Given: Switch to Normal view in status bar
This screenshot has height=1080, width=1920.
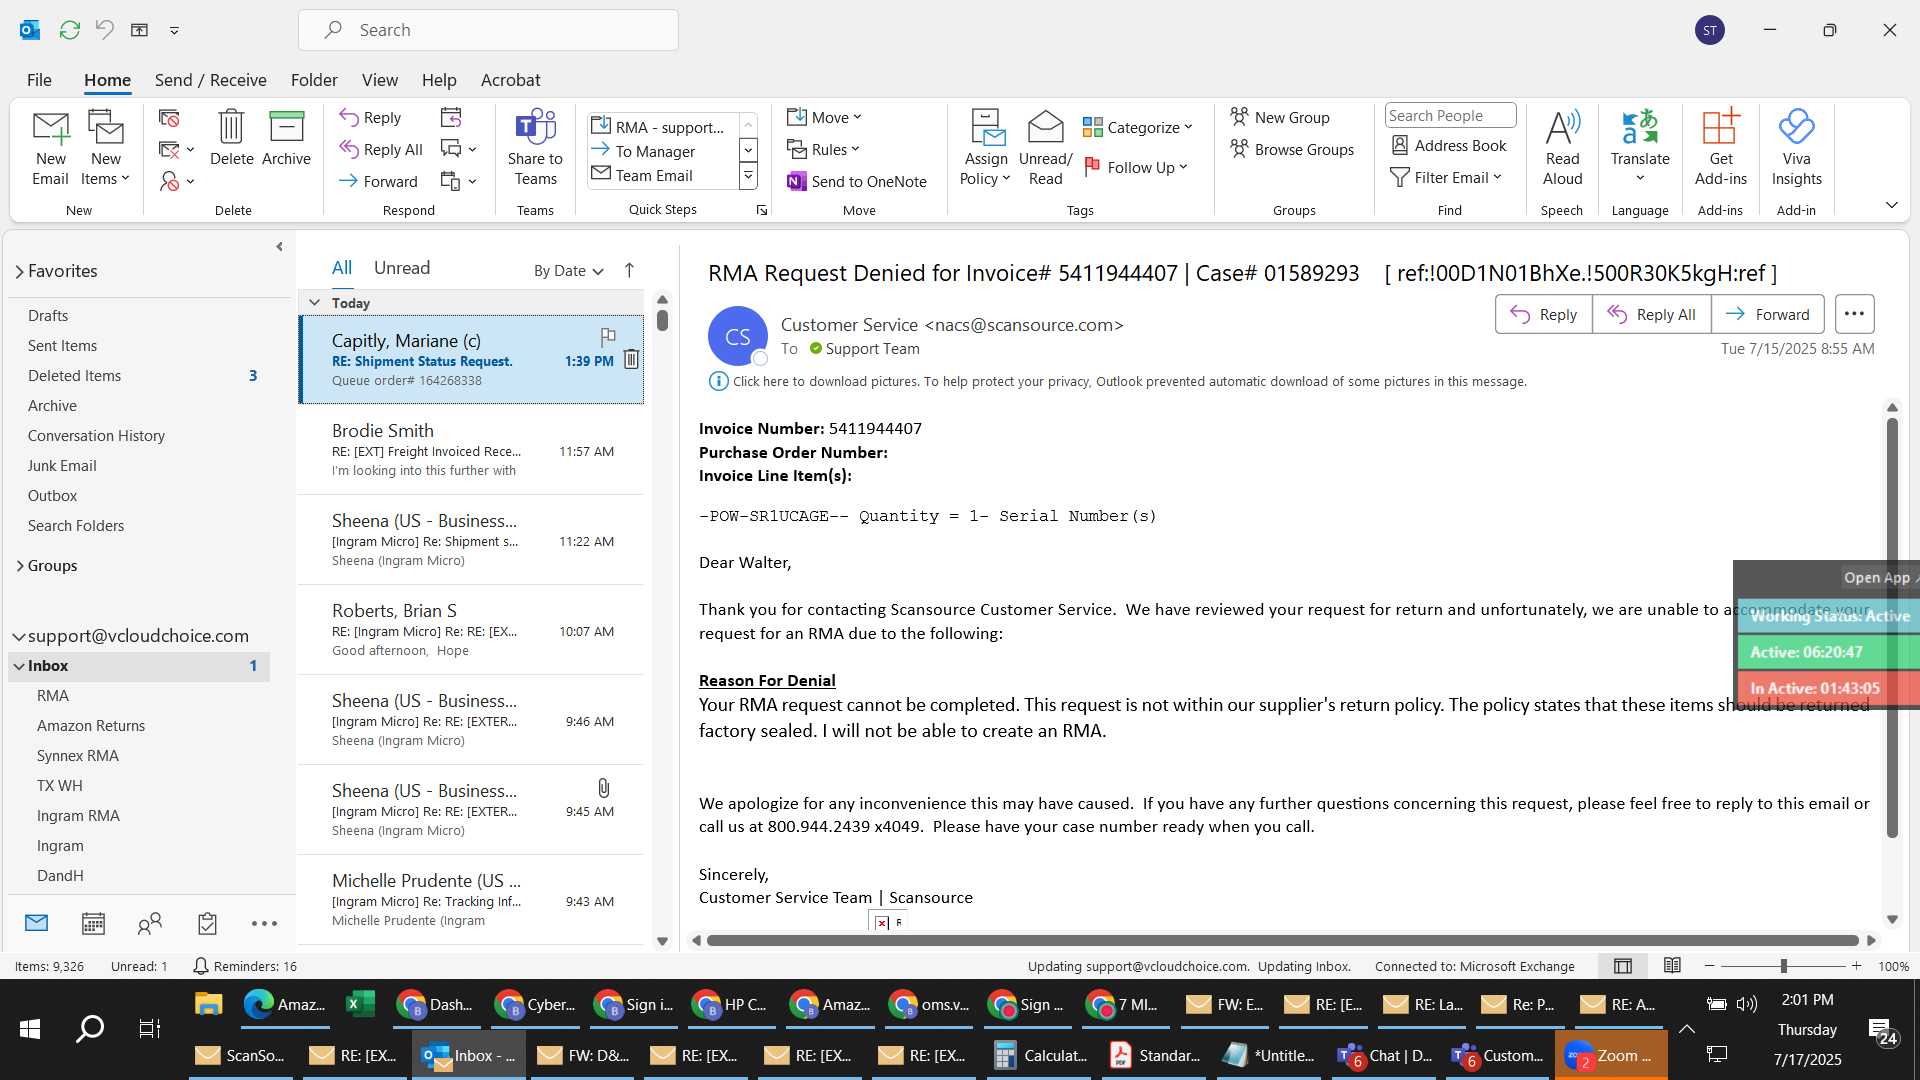Looking at the screenshot, I should (1623, 966).
